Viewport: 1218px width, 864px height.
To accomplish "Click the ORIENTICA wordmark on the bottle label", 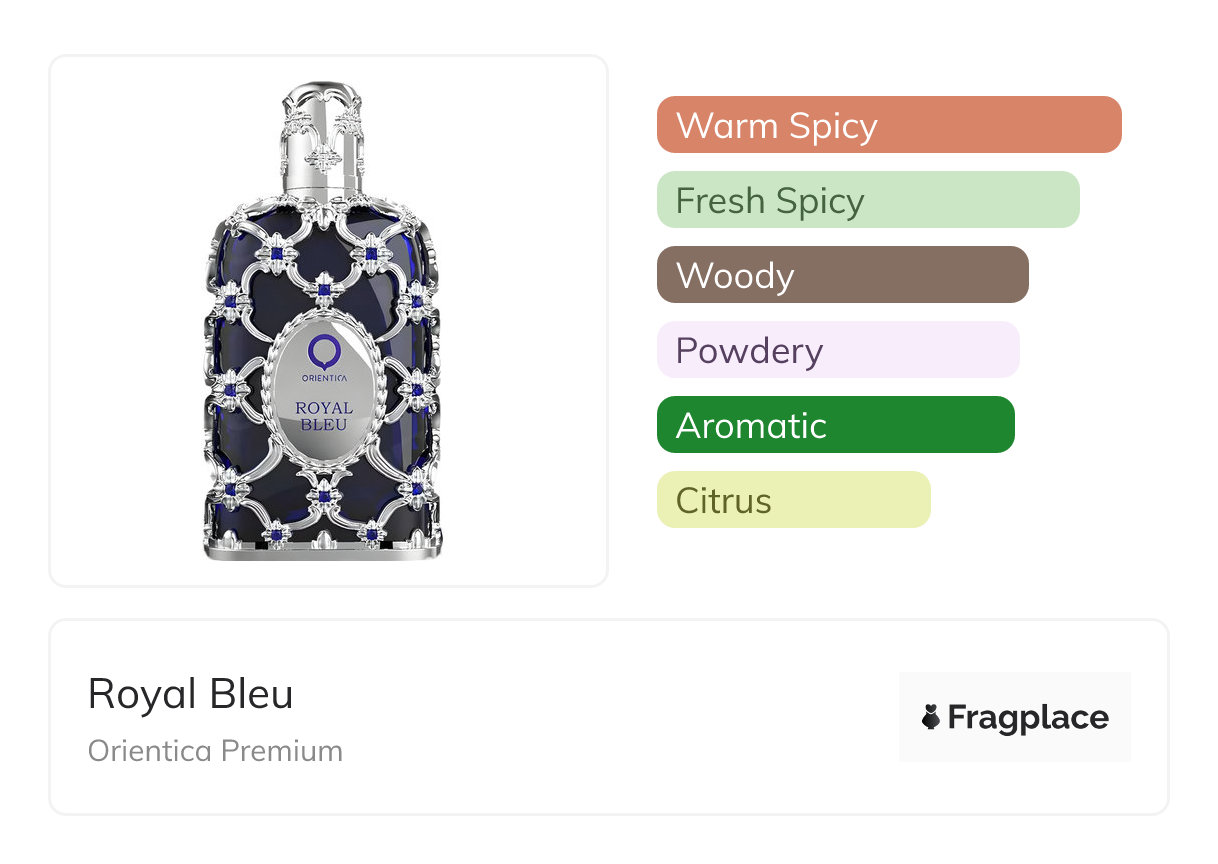I will tap(323, 379).
